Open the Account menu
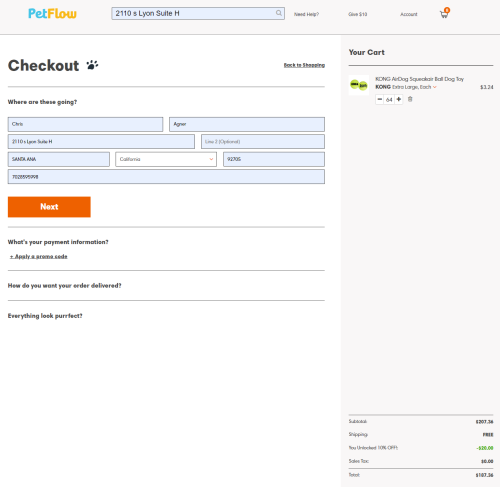Viewport: 500px width, 487px height. point(409,14)
